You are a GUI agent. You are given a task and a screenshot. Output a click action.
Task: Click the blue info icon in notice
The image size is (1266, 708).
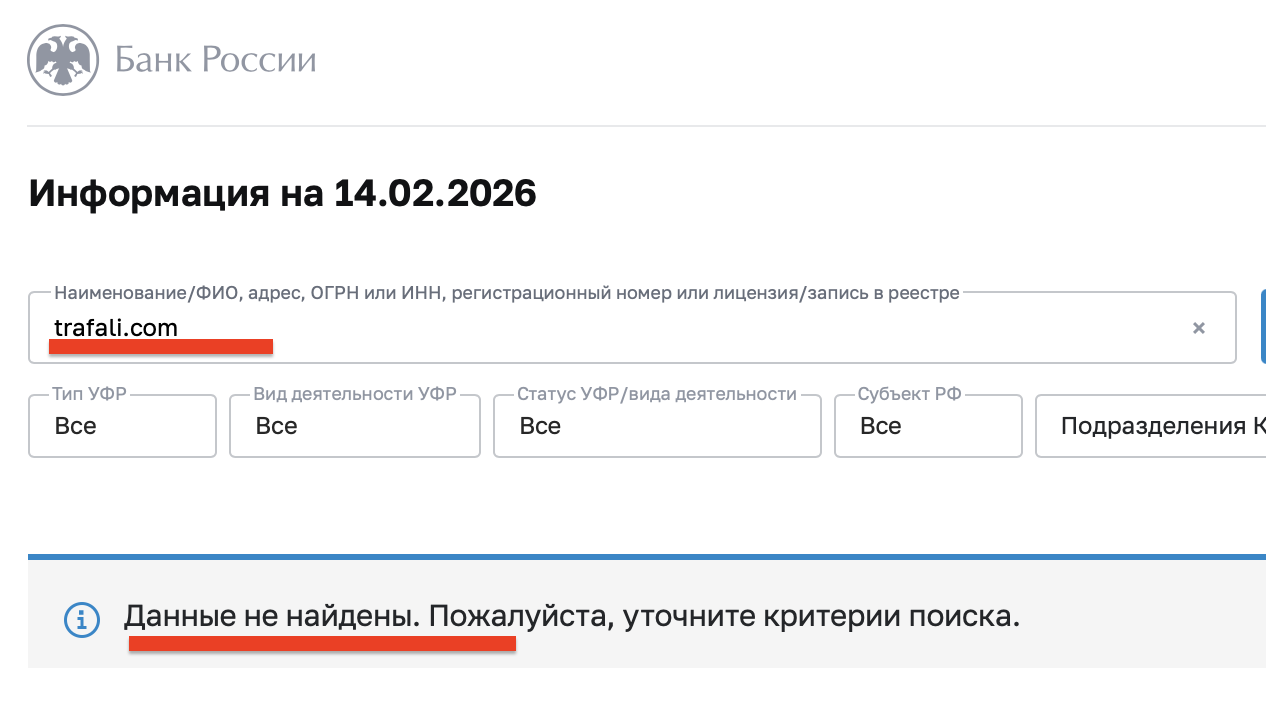tap(82, 620)
